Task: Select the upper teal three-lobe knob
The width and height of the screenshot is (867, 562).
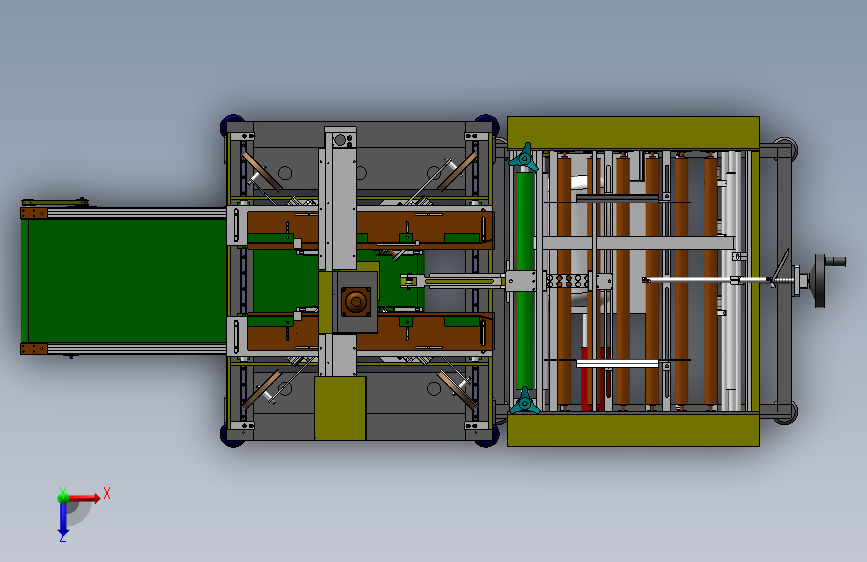Action: click(x=523, y=158)
